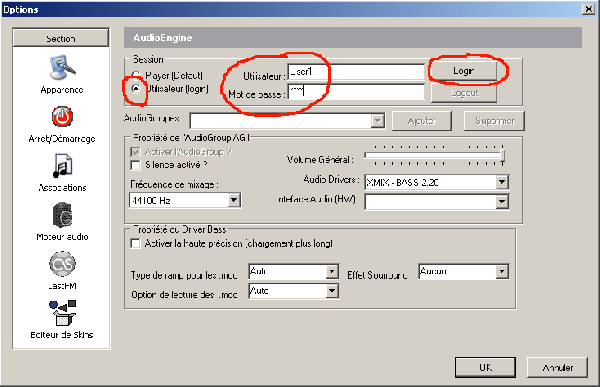Screen dimensions: 600x387
Task: Click the Login button
Action: pyautogui.click(x=464, y=71)
